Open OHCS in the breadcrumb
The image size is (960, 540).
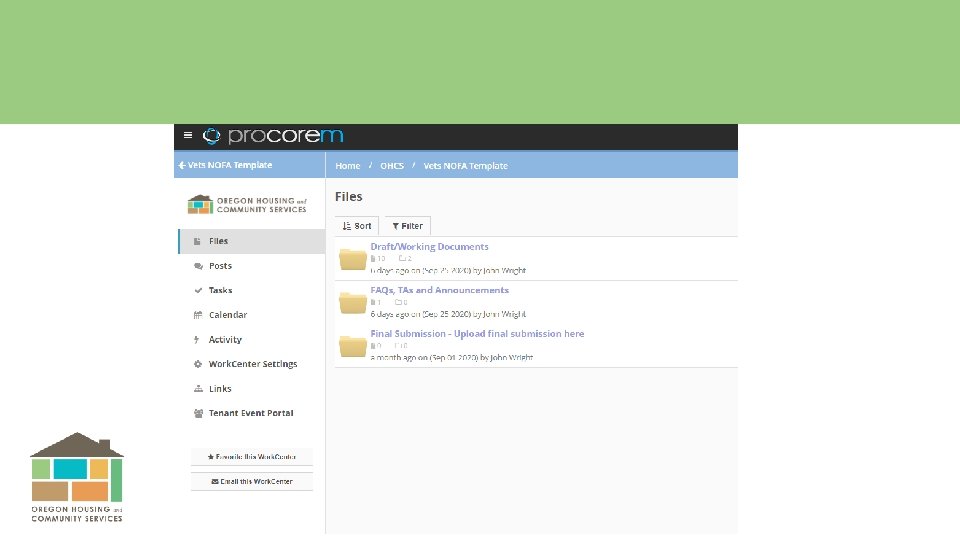(392, 166)
